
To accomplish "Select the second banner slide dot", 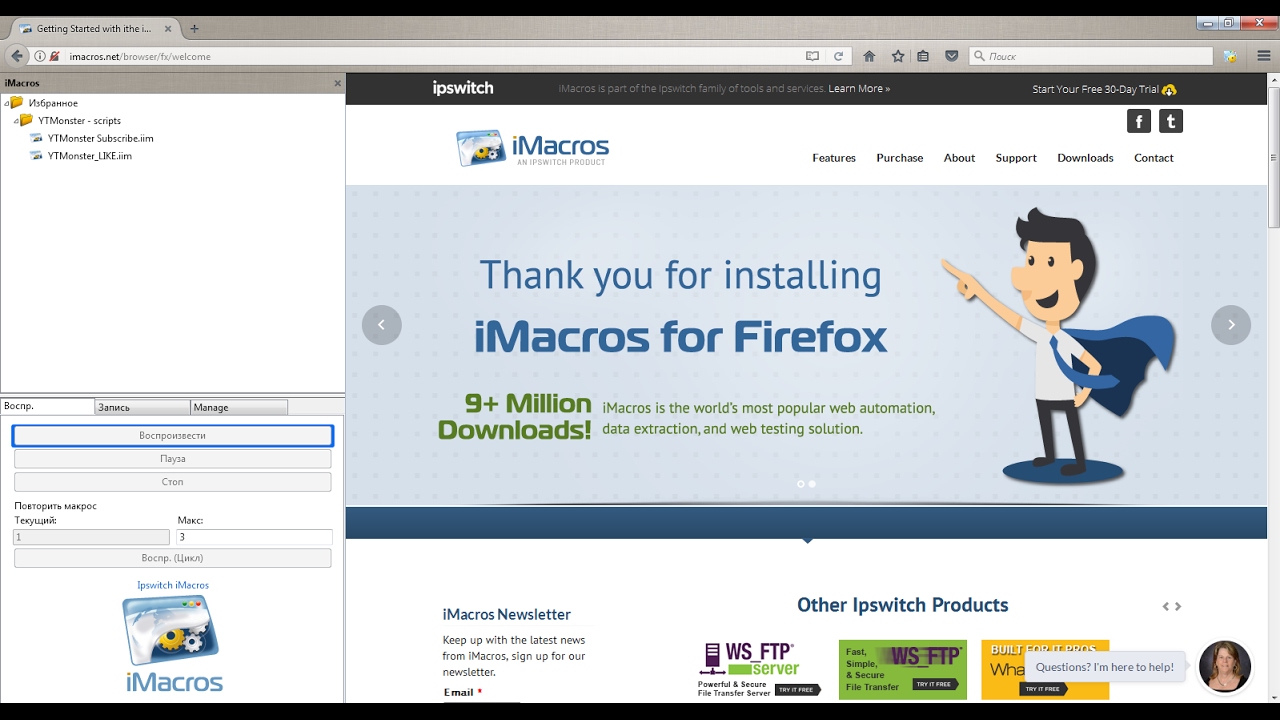I will (812, 484).
